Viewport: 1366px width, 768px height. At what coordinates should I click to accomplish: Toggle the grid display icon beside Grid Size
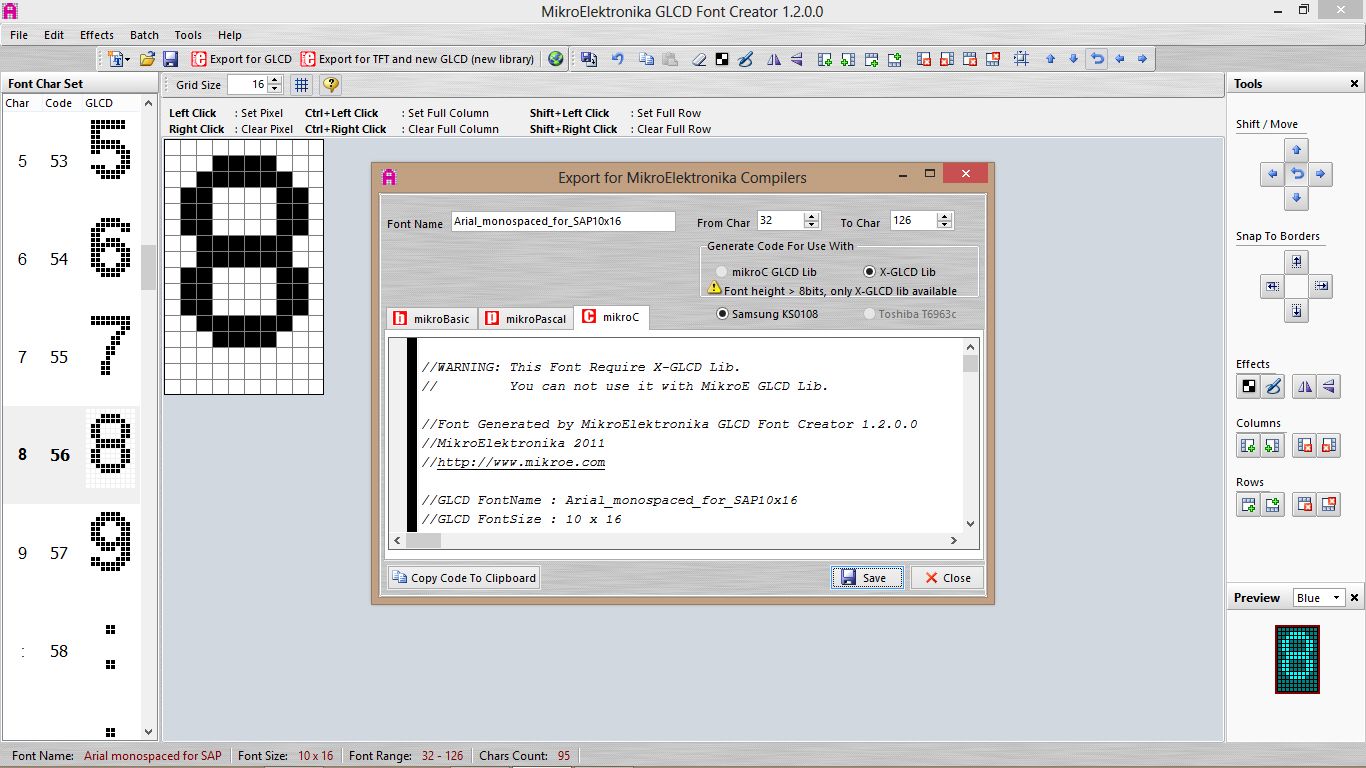click(x=301, y=85)
